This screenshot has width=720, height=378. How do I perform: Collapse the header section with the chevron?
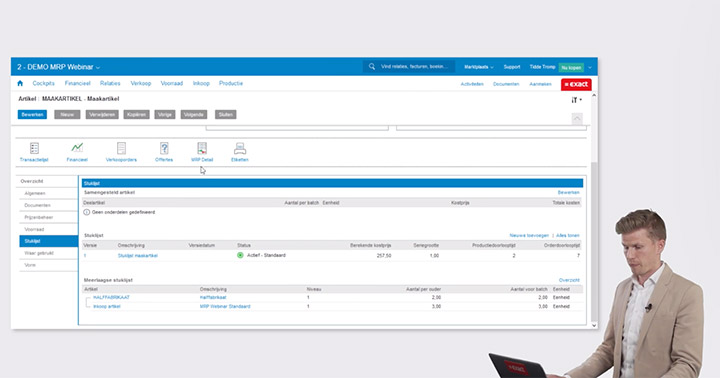click(x=577, y=118)
